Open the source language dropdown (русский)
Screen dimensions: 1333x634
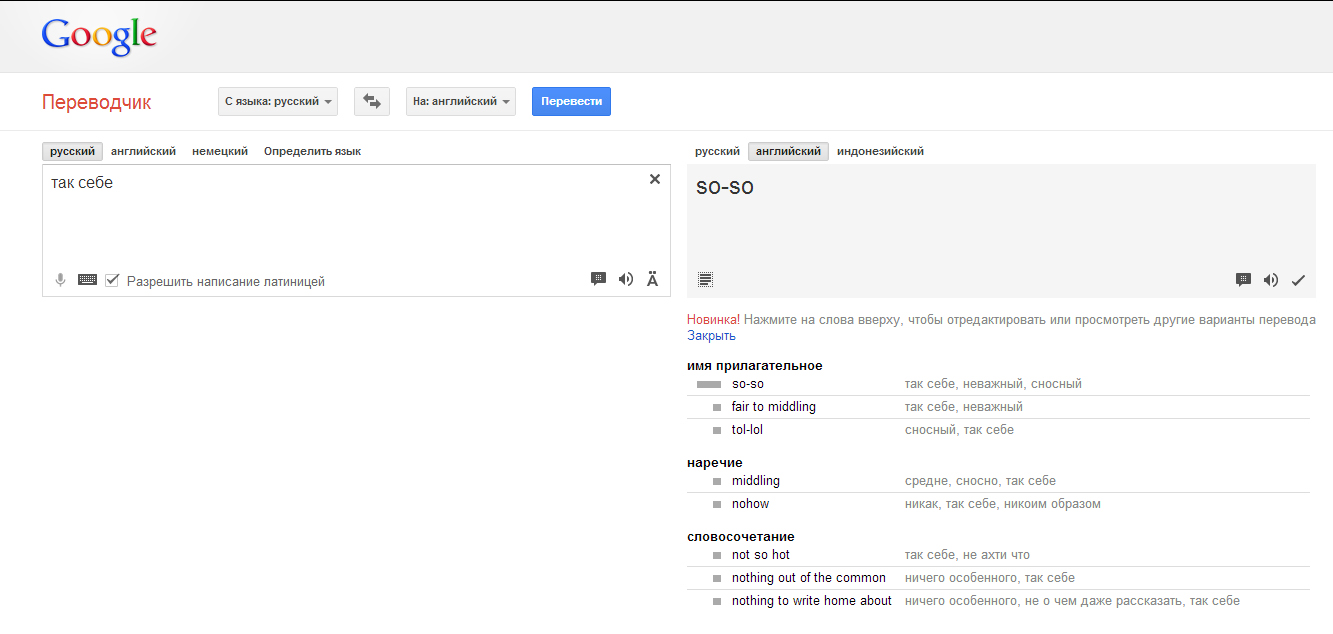click(x=278, y=101)
